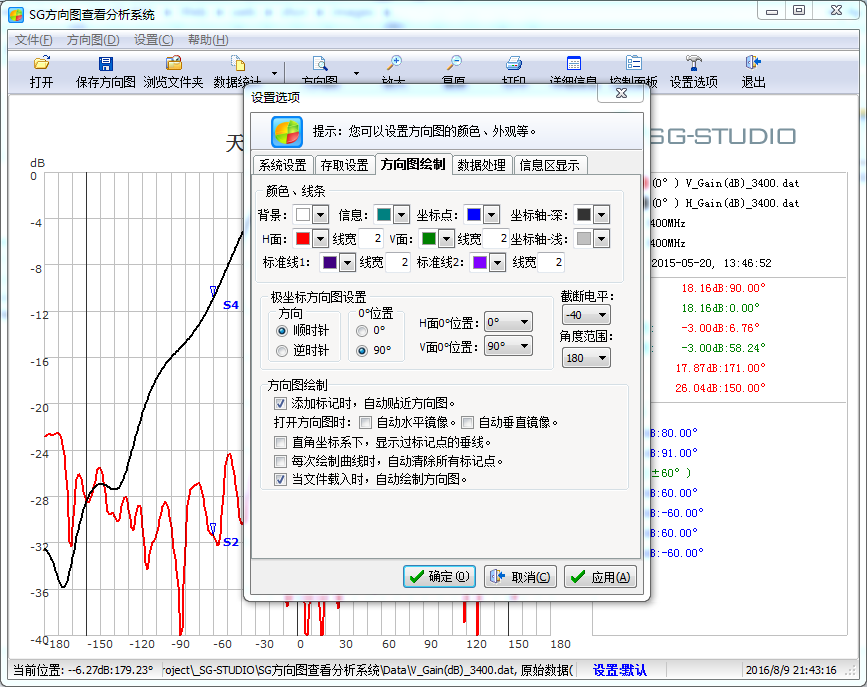Uncheck 当文件载入时，自动绘制方向图 checkbox
The width and height of the screenshot is (867, 687).
(x=281, y=479)
